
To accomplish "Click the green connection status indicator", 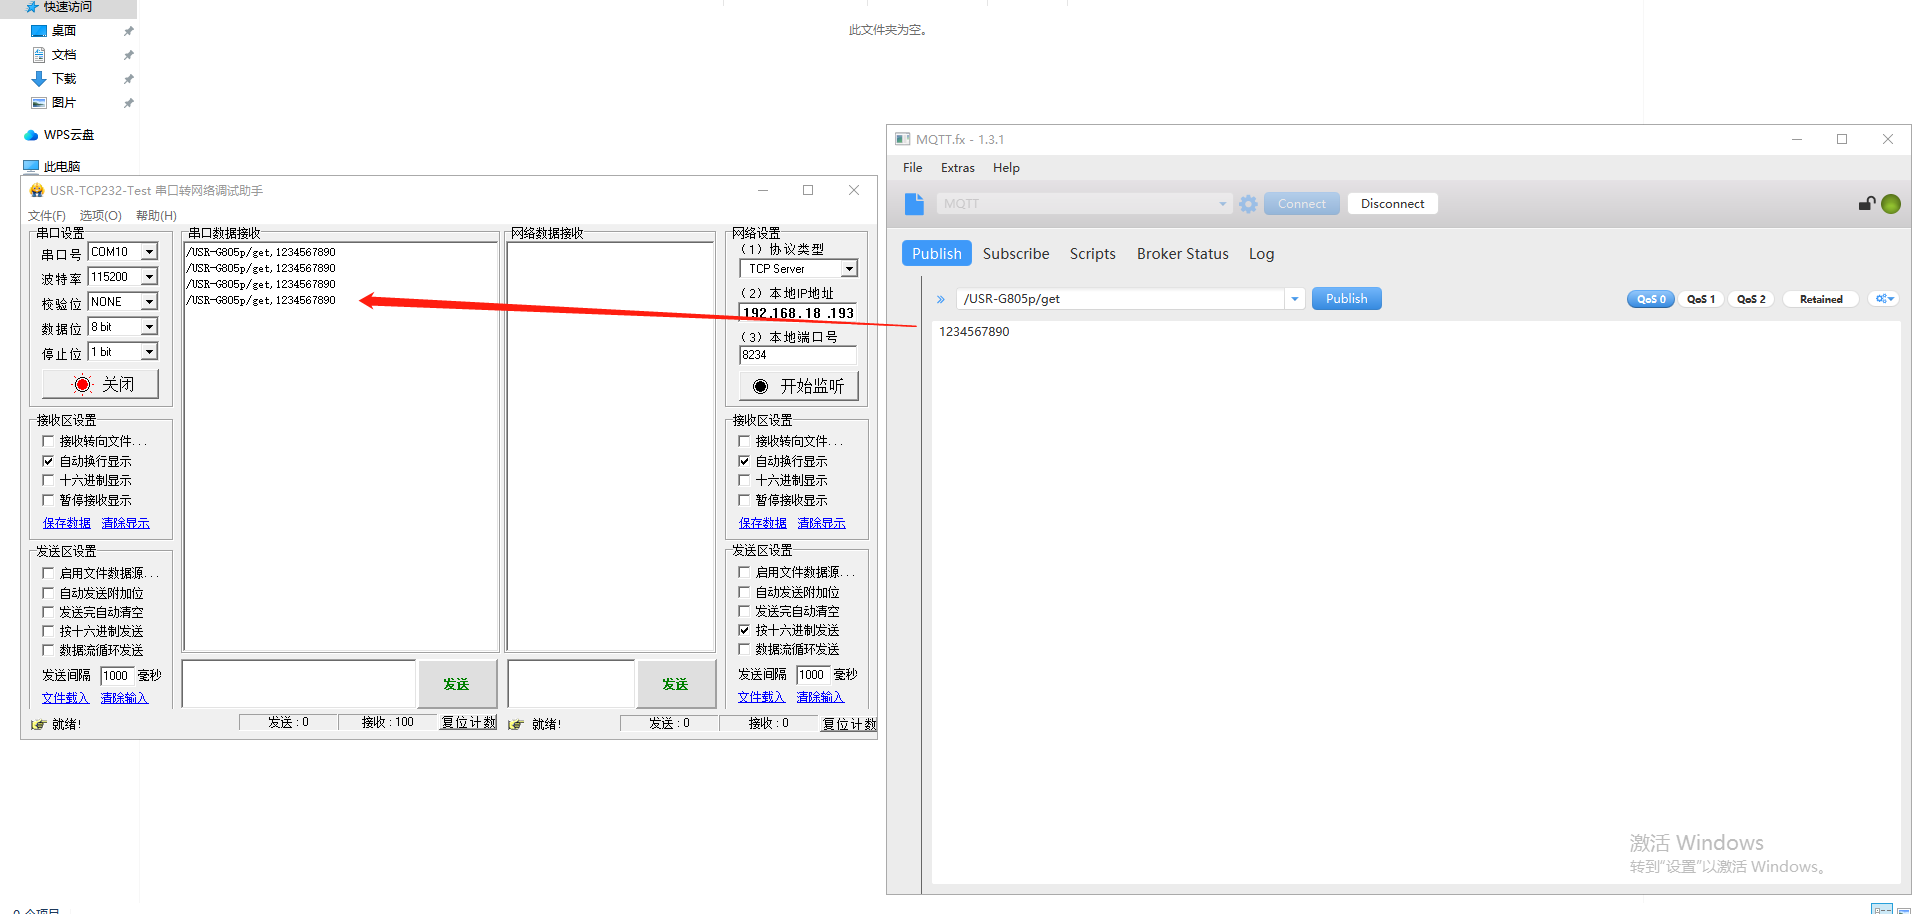I will (x=1890, y=204).
